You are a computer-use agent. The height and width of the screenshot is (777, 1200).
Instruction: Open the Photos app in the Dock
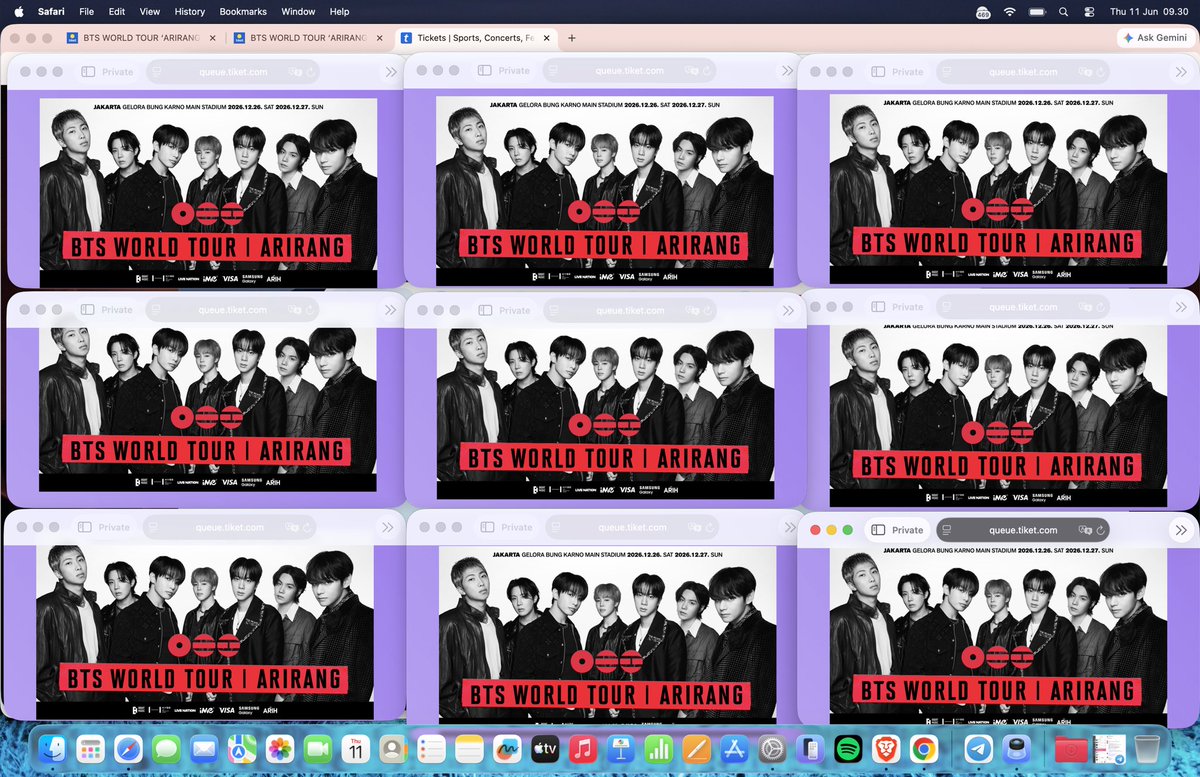coord(280,748)
